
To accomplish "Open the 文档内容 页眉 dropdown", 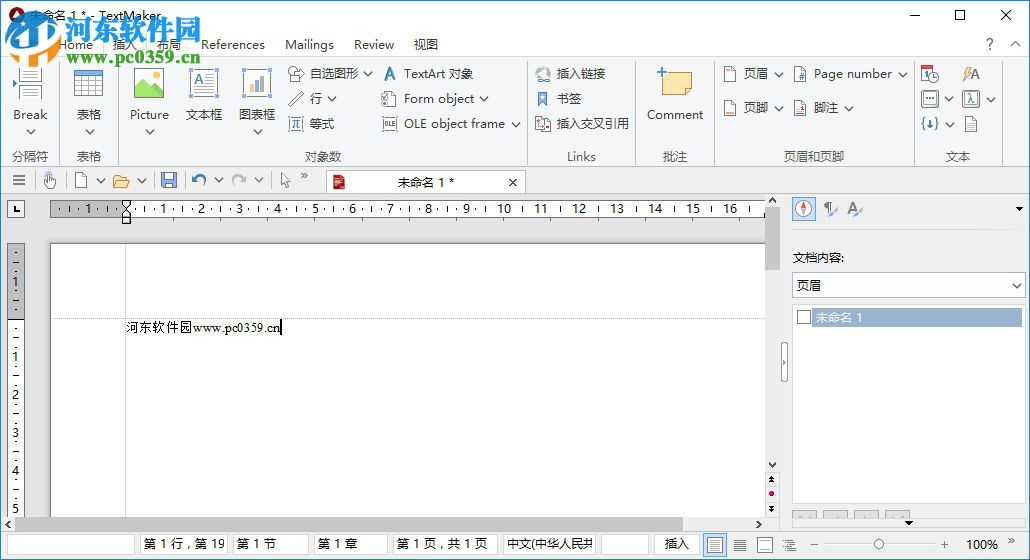I will coord(908,286).
